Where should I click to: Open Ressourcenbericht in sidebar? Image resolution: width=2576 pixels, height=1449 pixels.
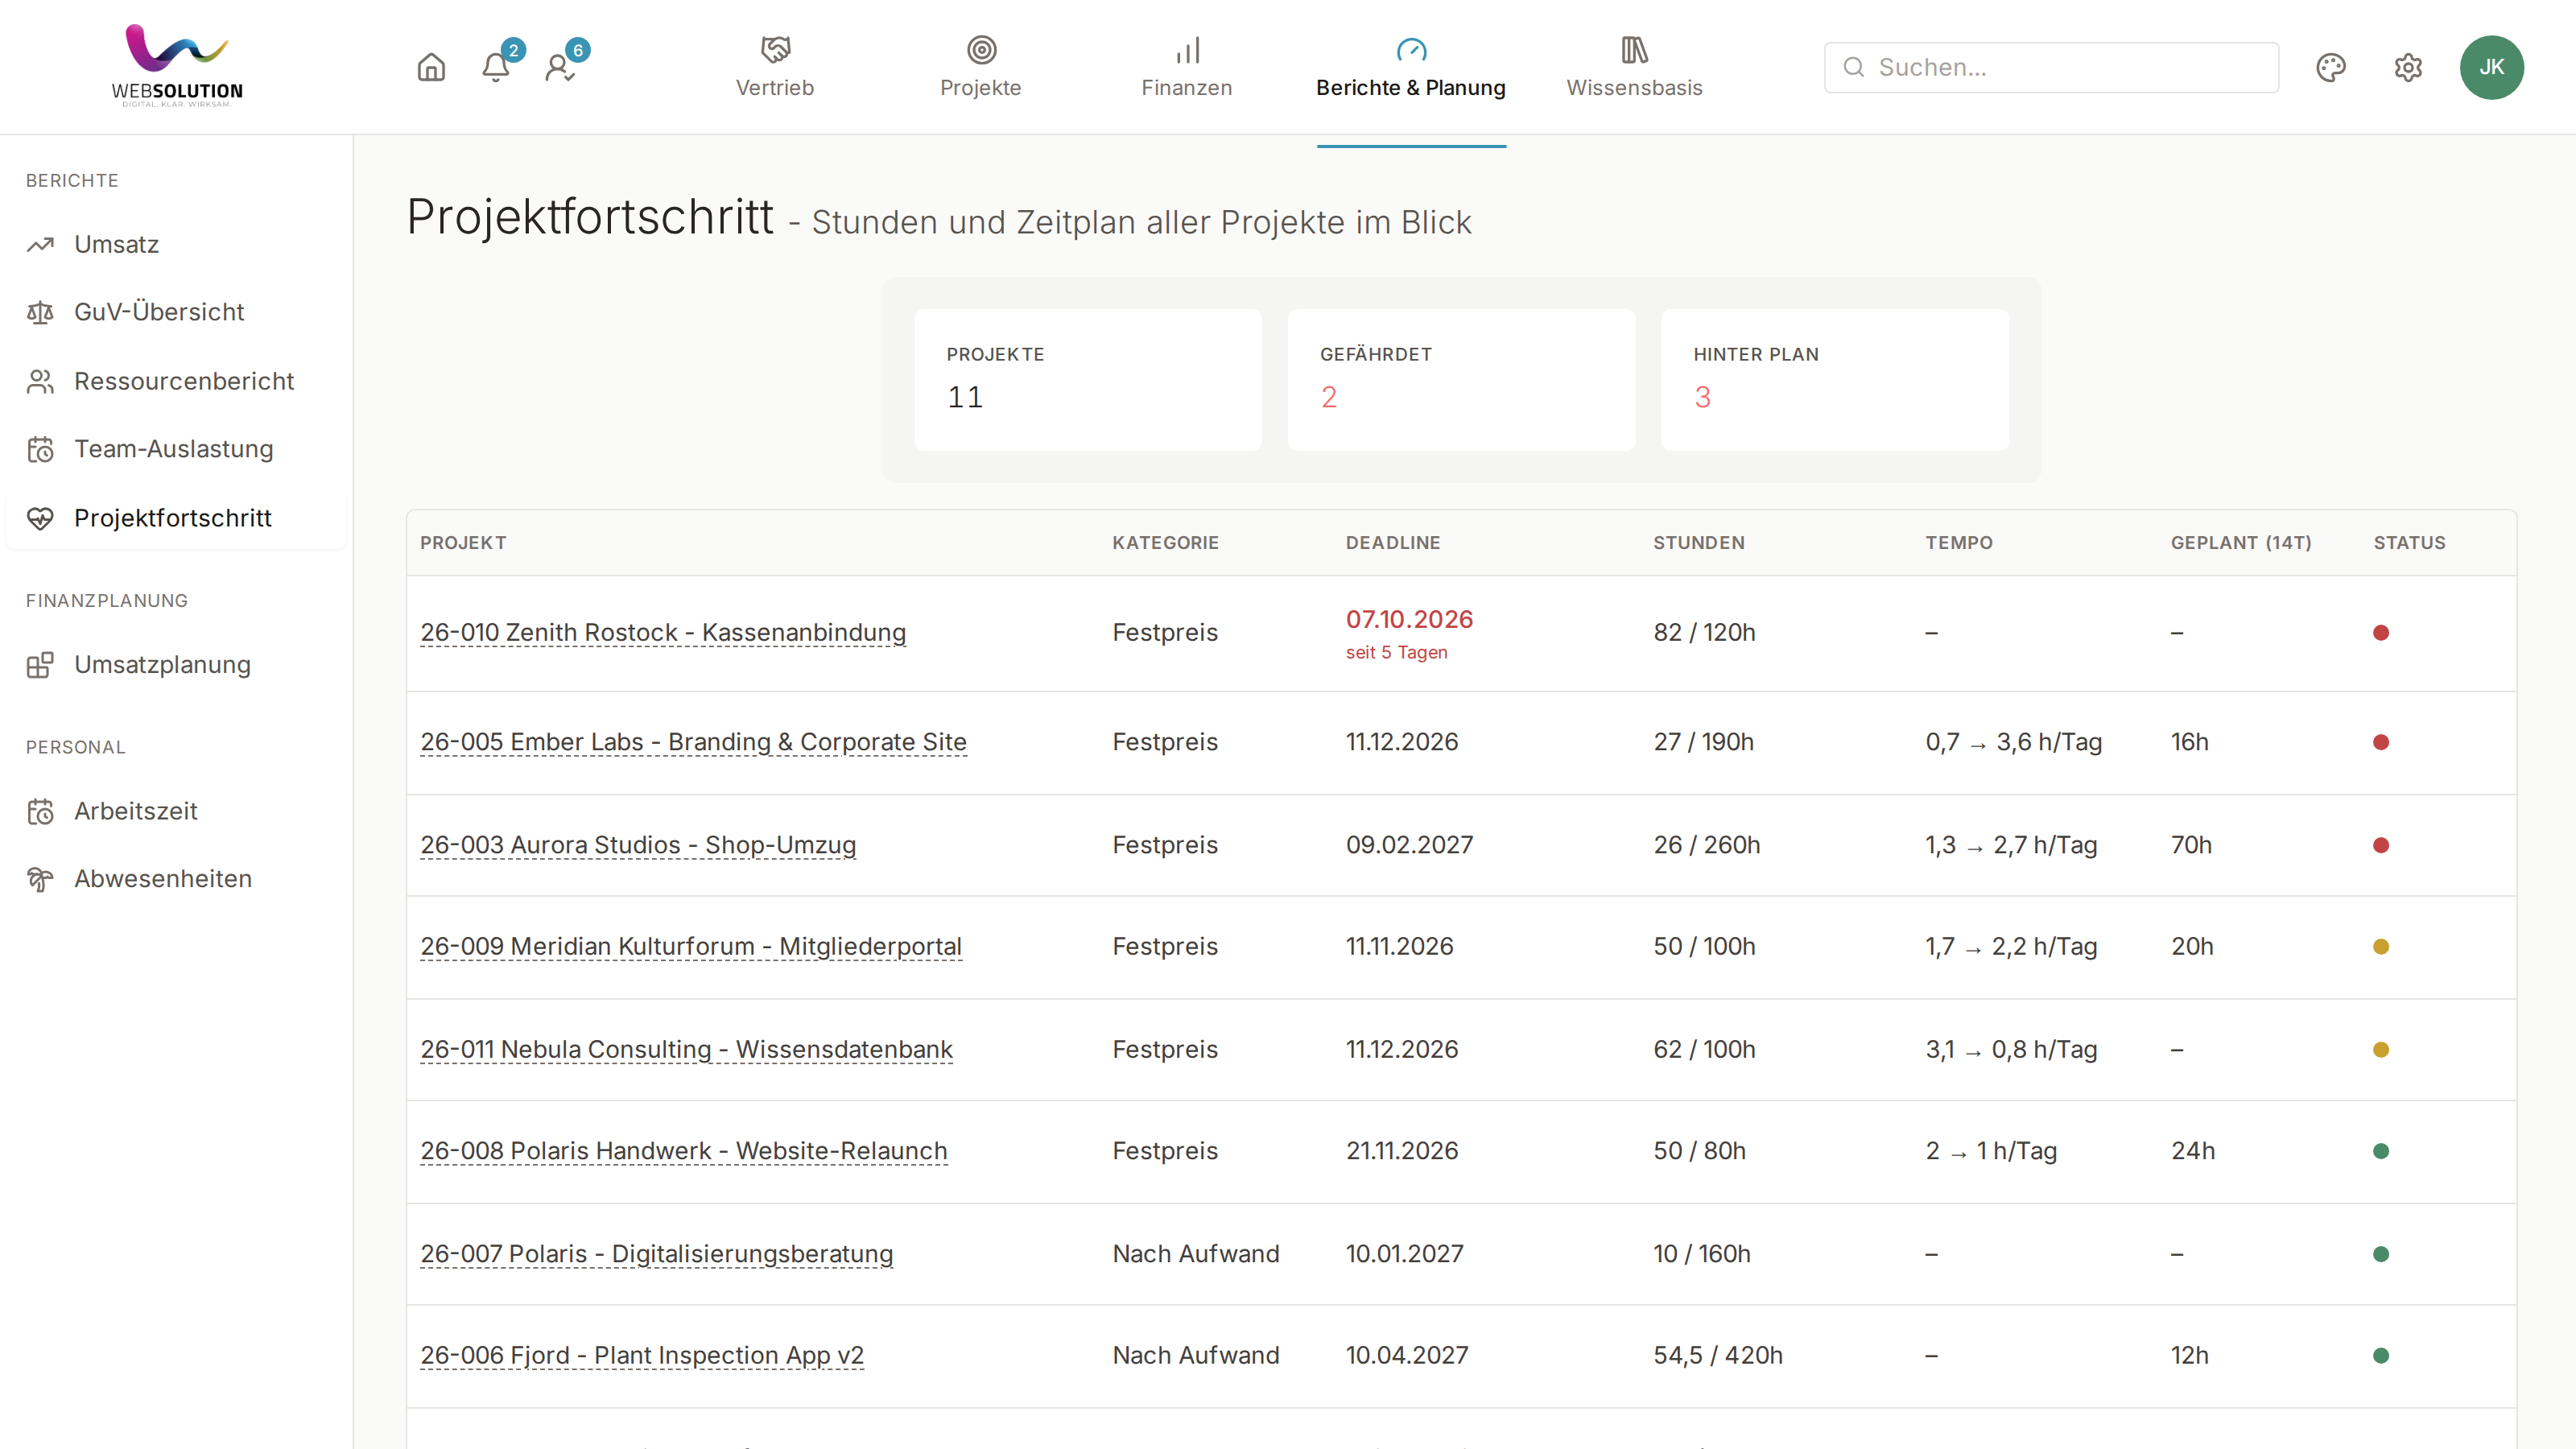coord(176,381)
